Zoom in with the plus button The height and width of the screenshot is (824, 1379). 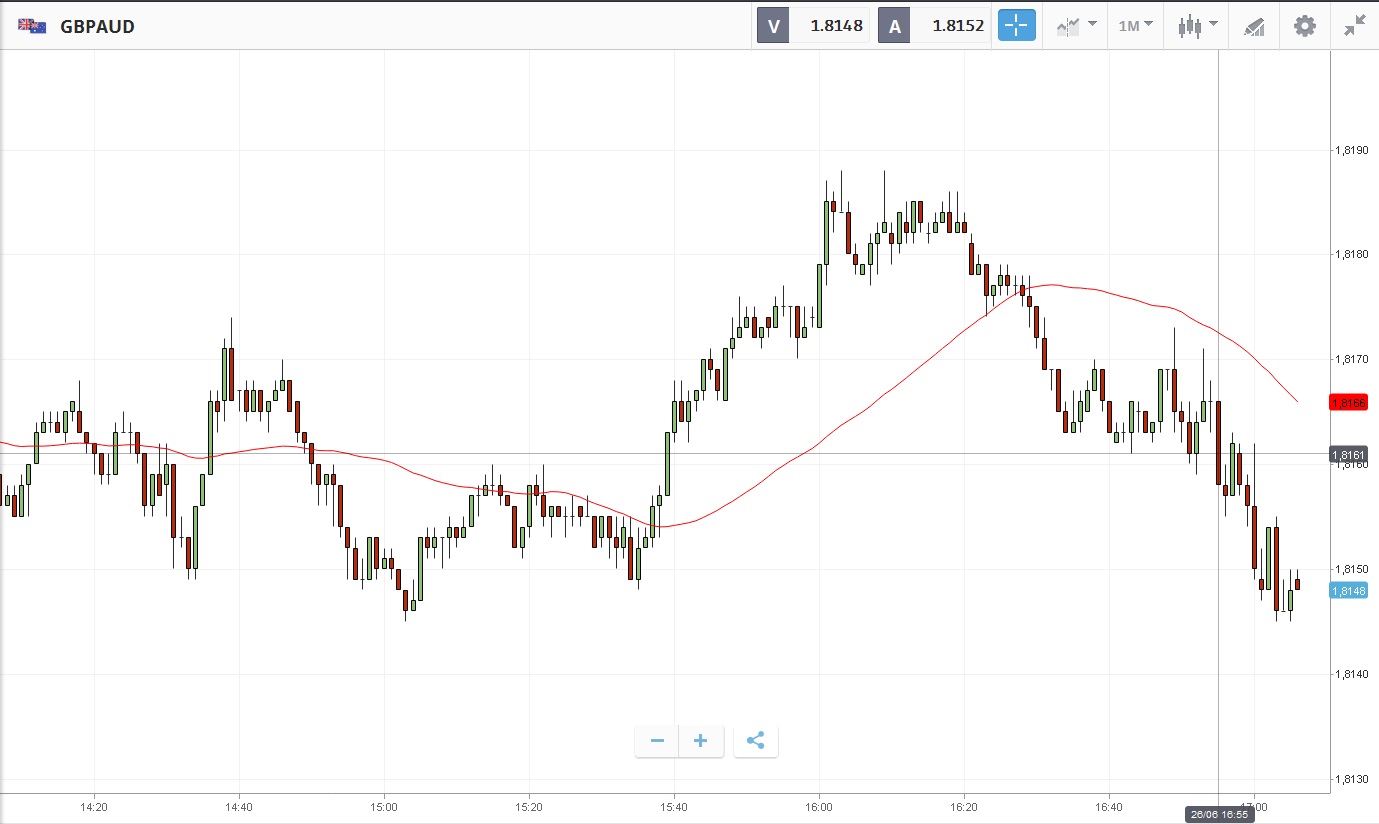click(x=701, y=741)
